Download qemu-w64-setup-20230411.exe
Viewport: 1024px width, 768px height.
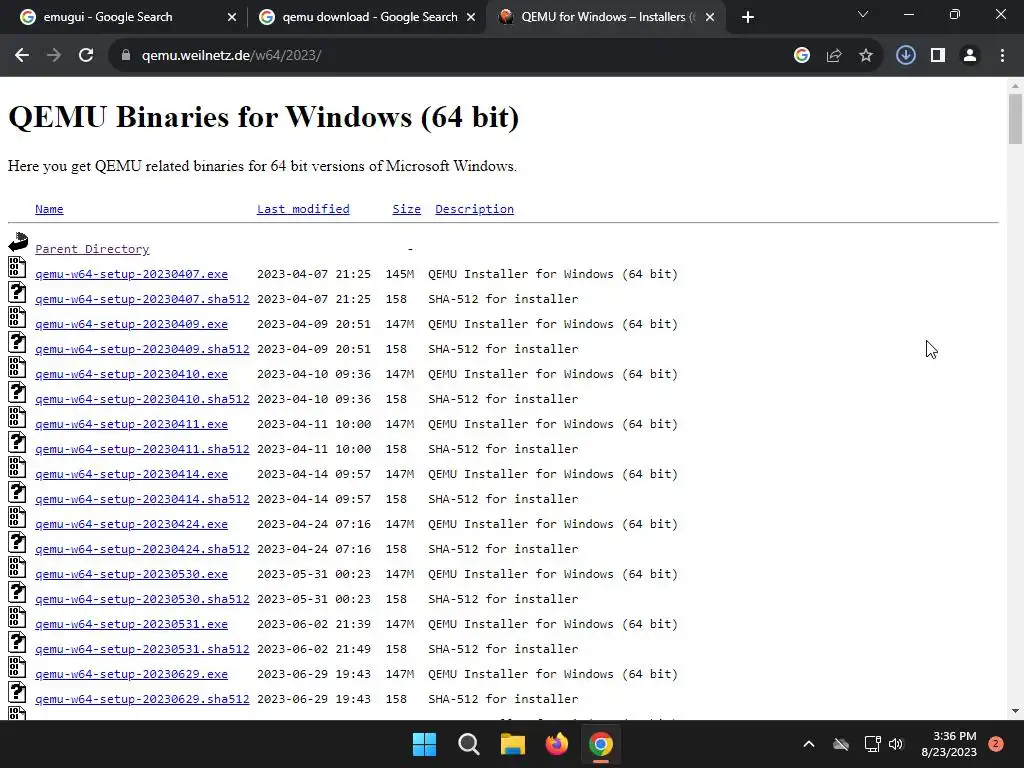[131, 424]
